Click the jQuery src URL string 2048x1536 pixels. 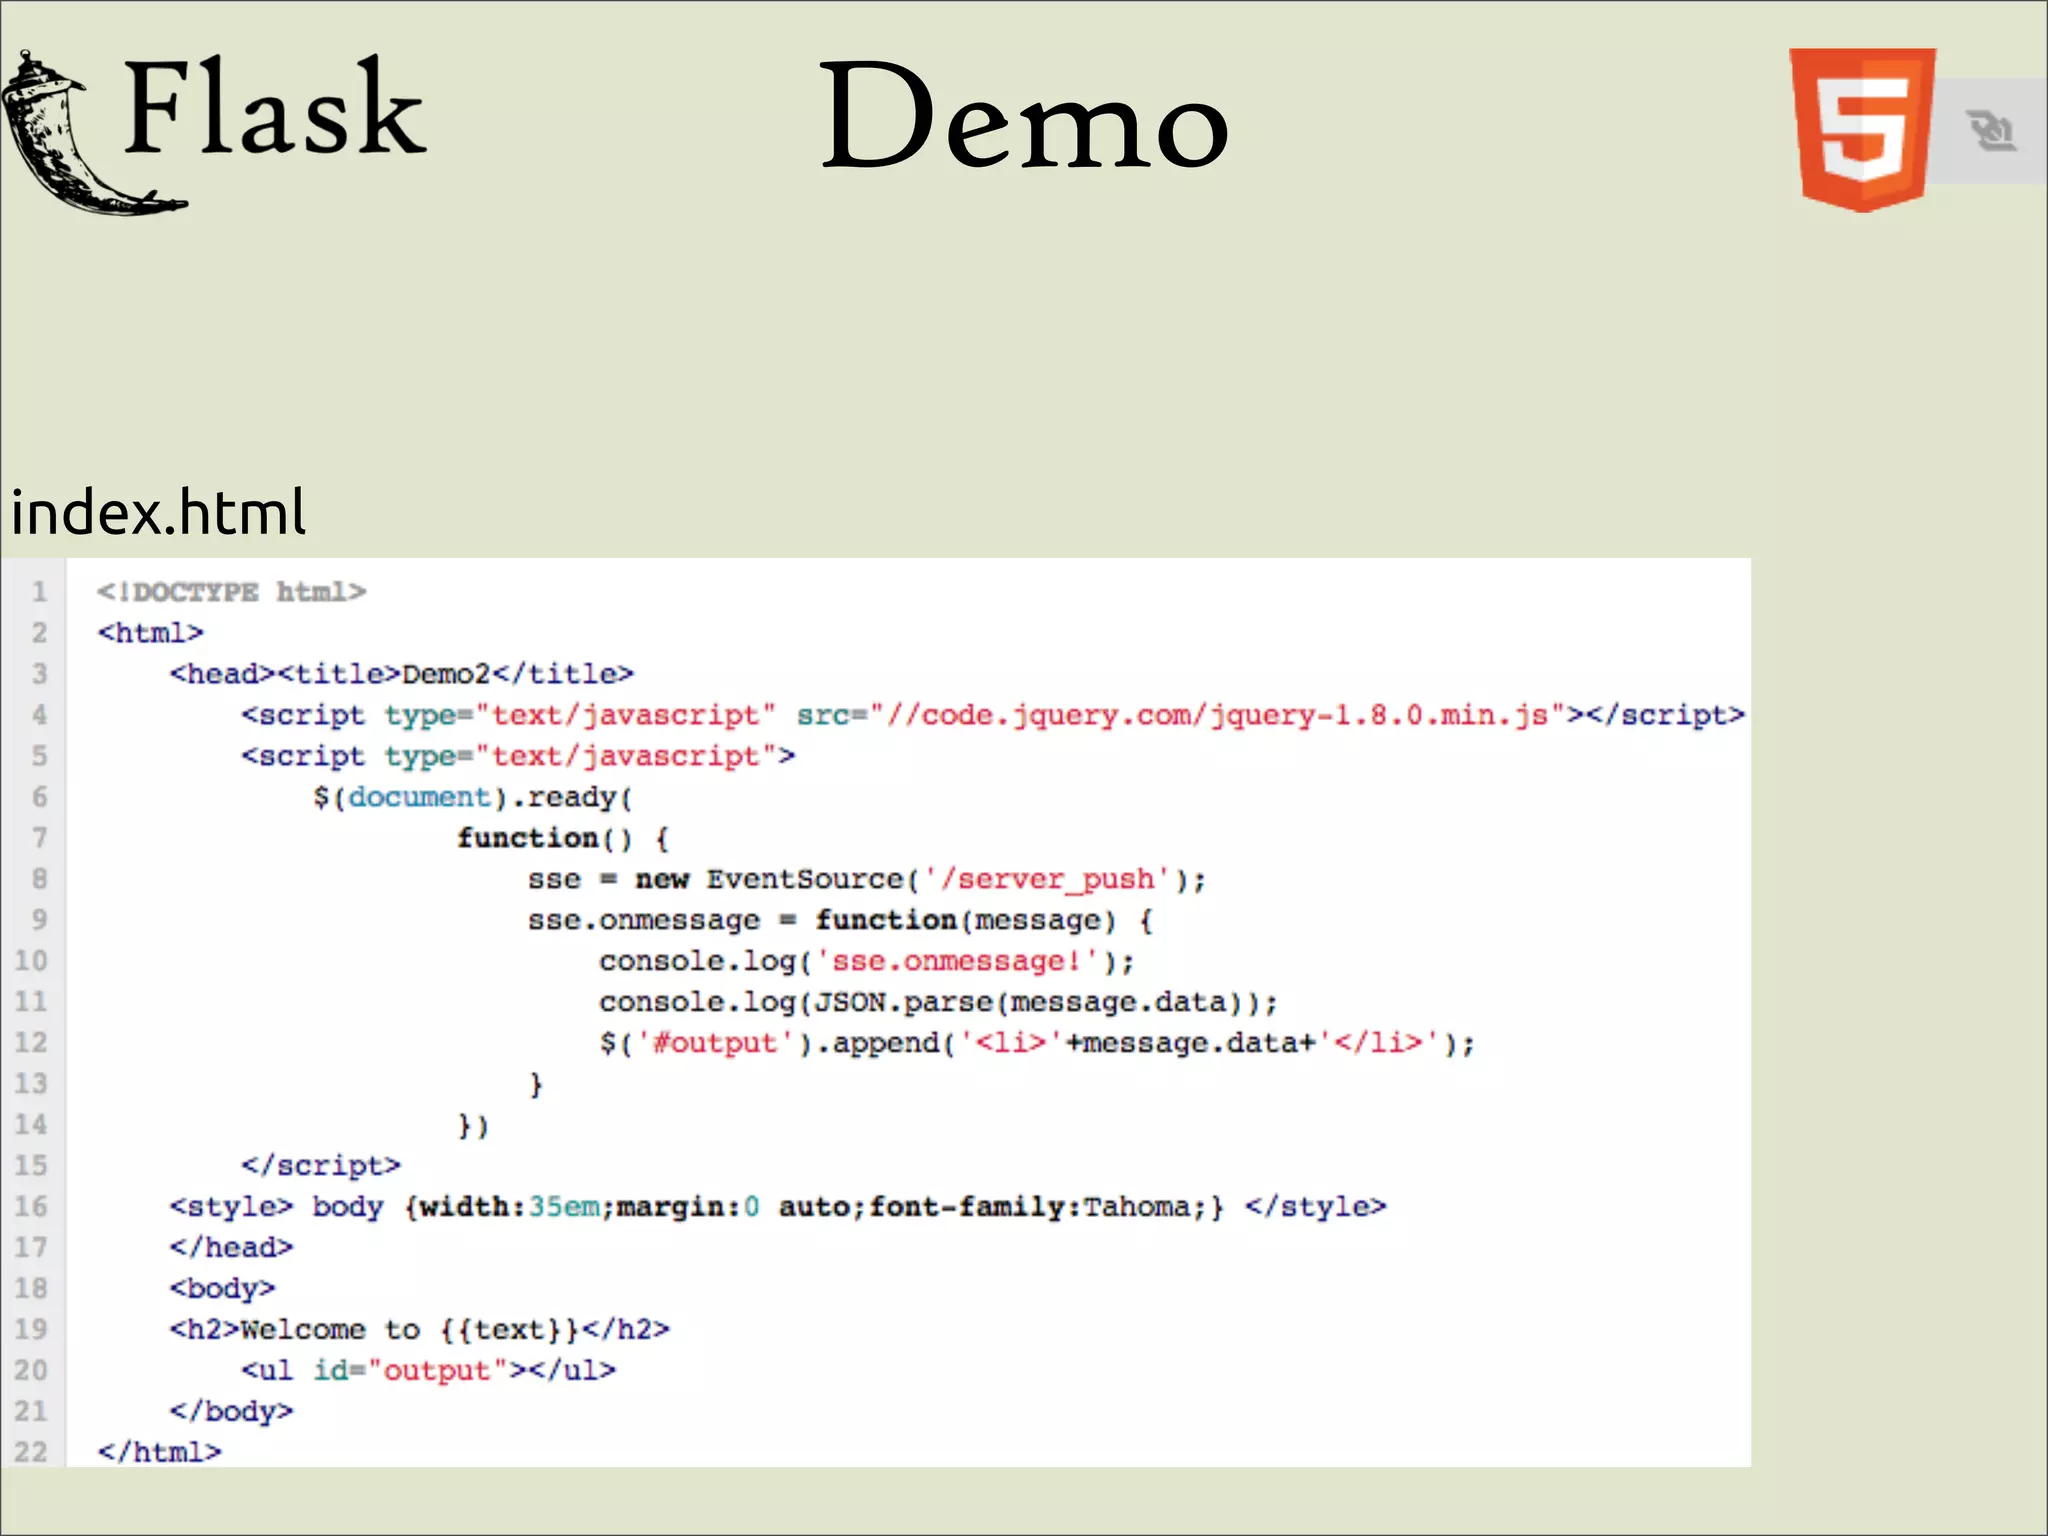click(x=1217, y=715)
